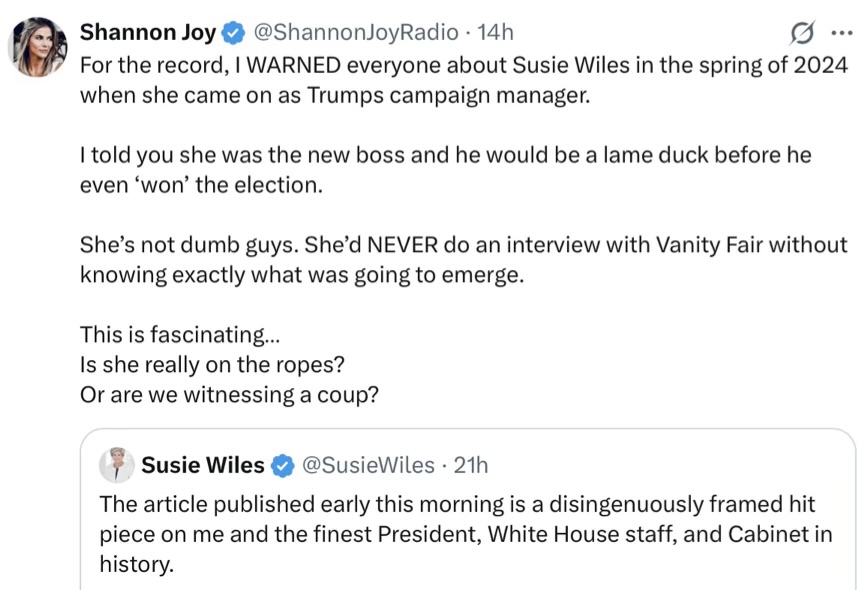Click the 'Is she really on the ropes?' line

point(215,364)
